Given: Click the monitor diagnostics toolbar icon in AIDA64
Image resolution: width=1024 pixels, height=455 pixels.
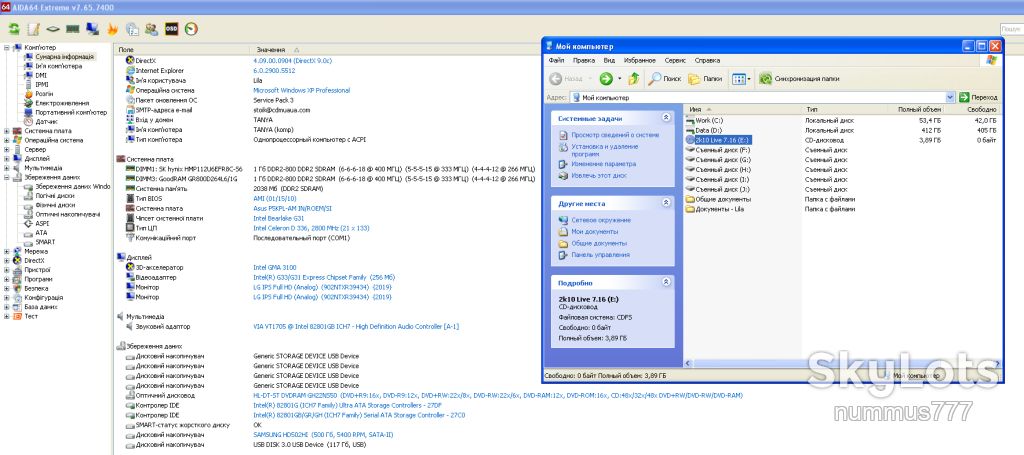Looking at the screenshot, I should [x=92, y=29].
